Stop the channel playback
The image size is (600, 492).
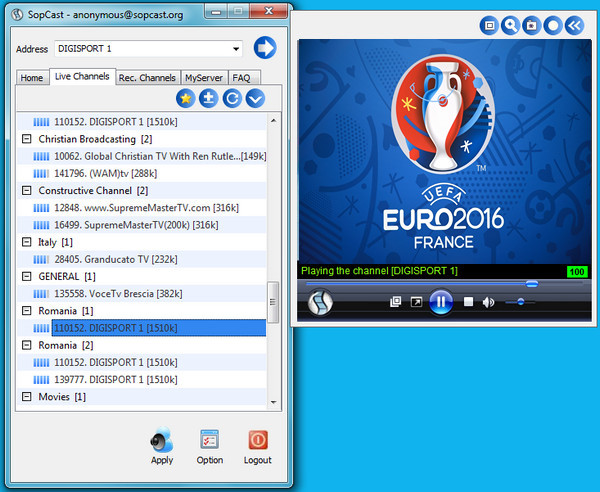(468, 302)
